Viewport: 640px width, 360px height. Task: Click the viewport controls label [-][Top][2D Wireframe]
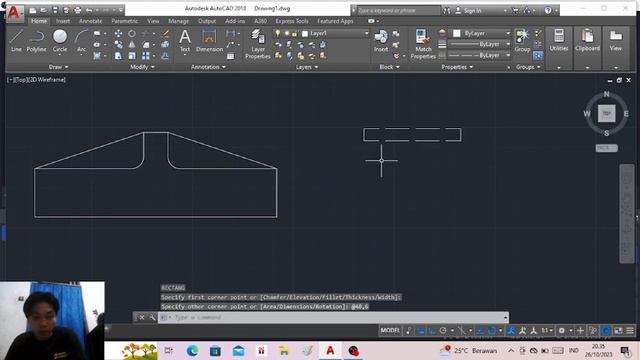point(36,80)
